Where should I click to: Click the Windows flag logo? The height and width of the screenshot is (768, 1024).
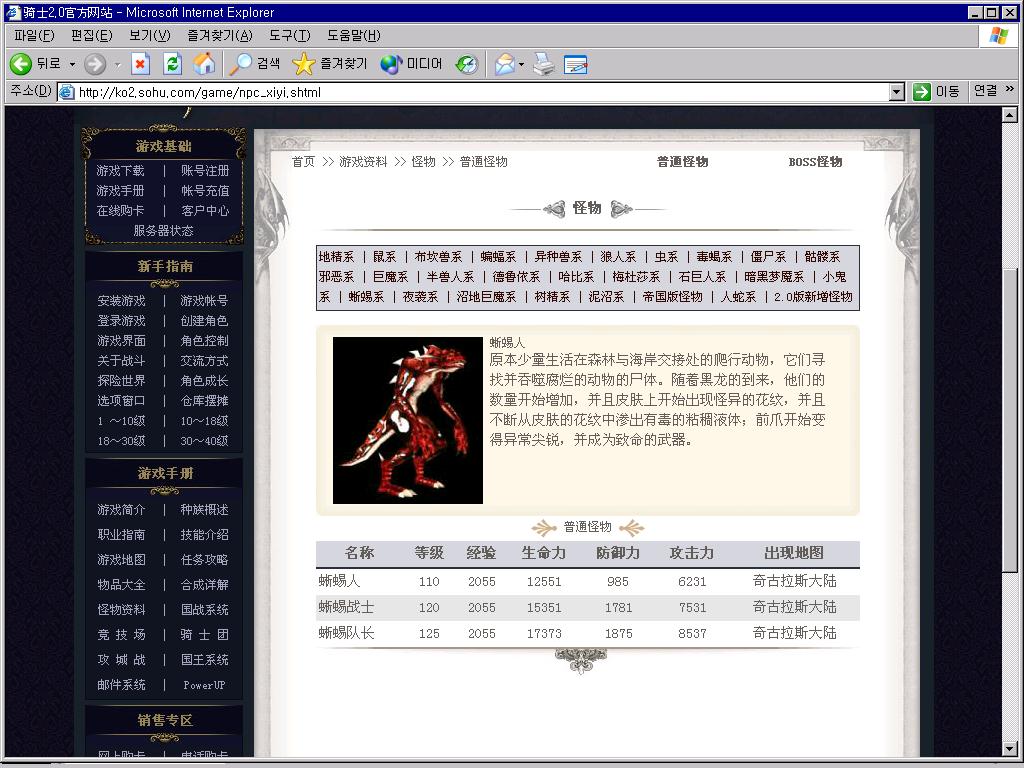999,35
